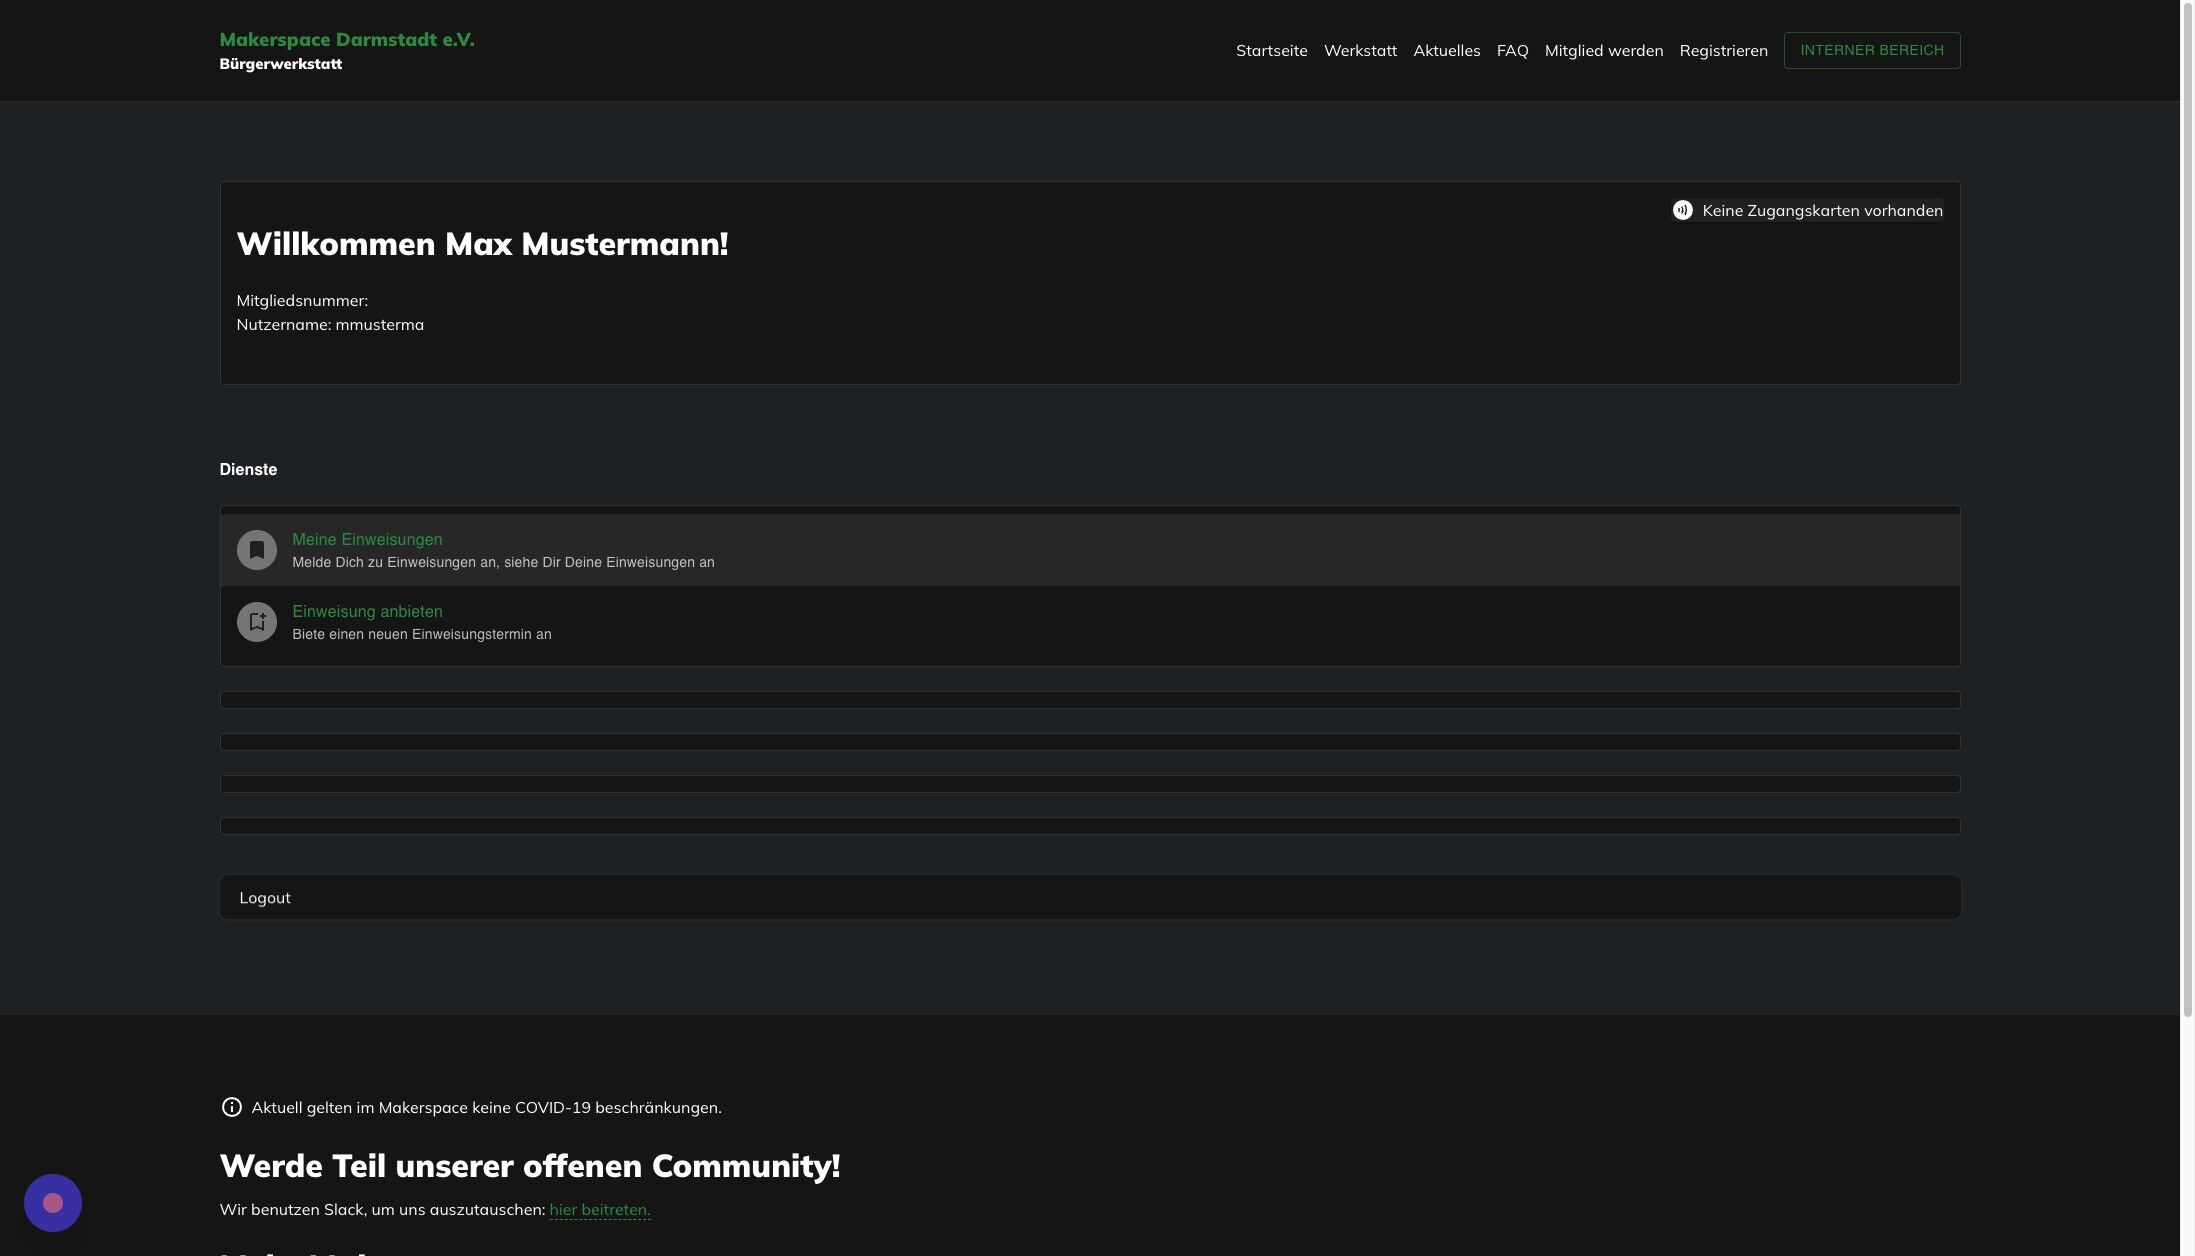Open the Einweisung anbieten link
Screen dimensions: 2195x1256
click(367, 611)
